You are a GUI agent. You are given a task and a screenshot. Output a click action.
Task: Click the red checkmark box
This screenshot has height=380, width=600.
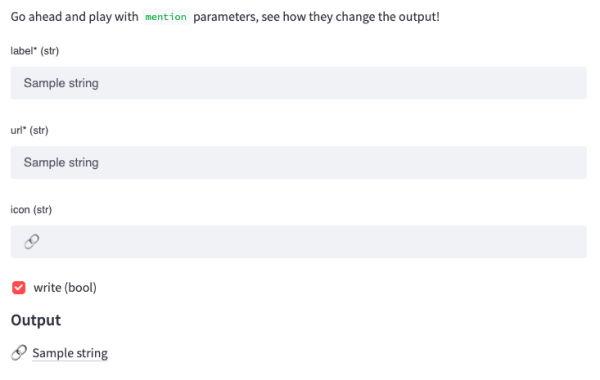click(x=19, y=287)
